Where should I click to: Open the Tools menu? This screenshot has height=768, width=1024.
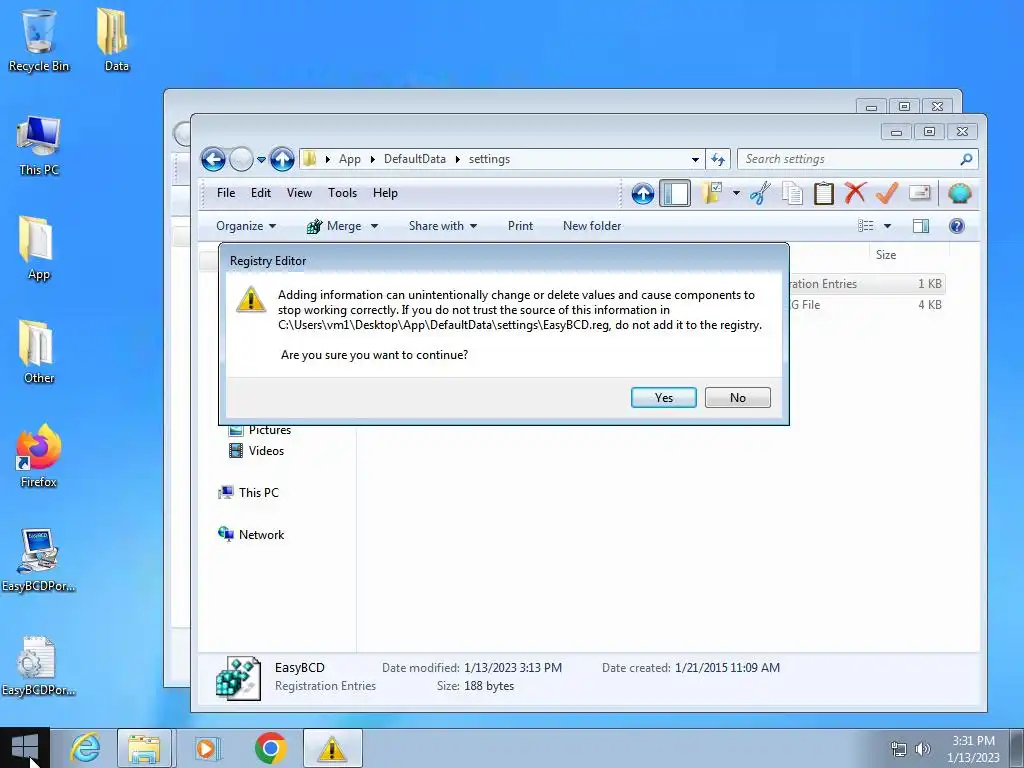click(342, 193)
